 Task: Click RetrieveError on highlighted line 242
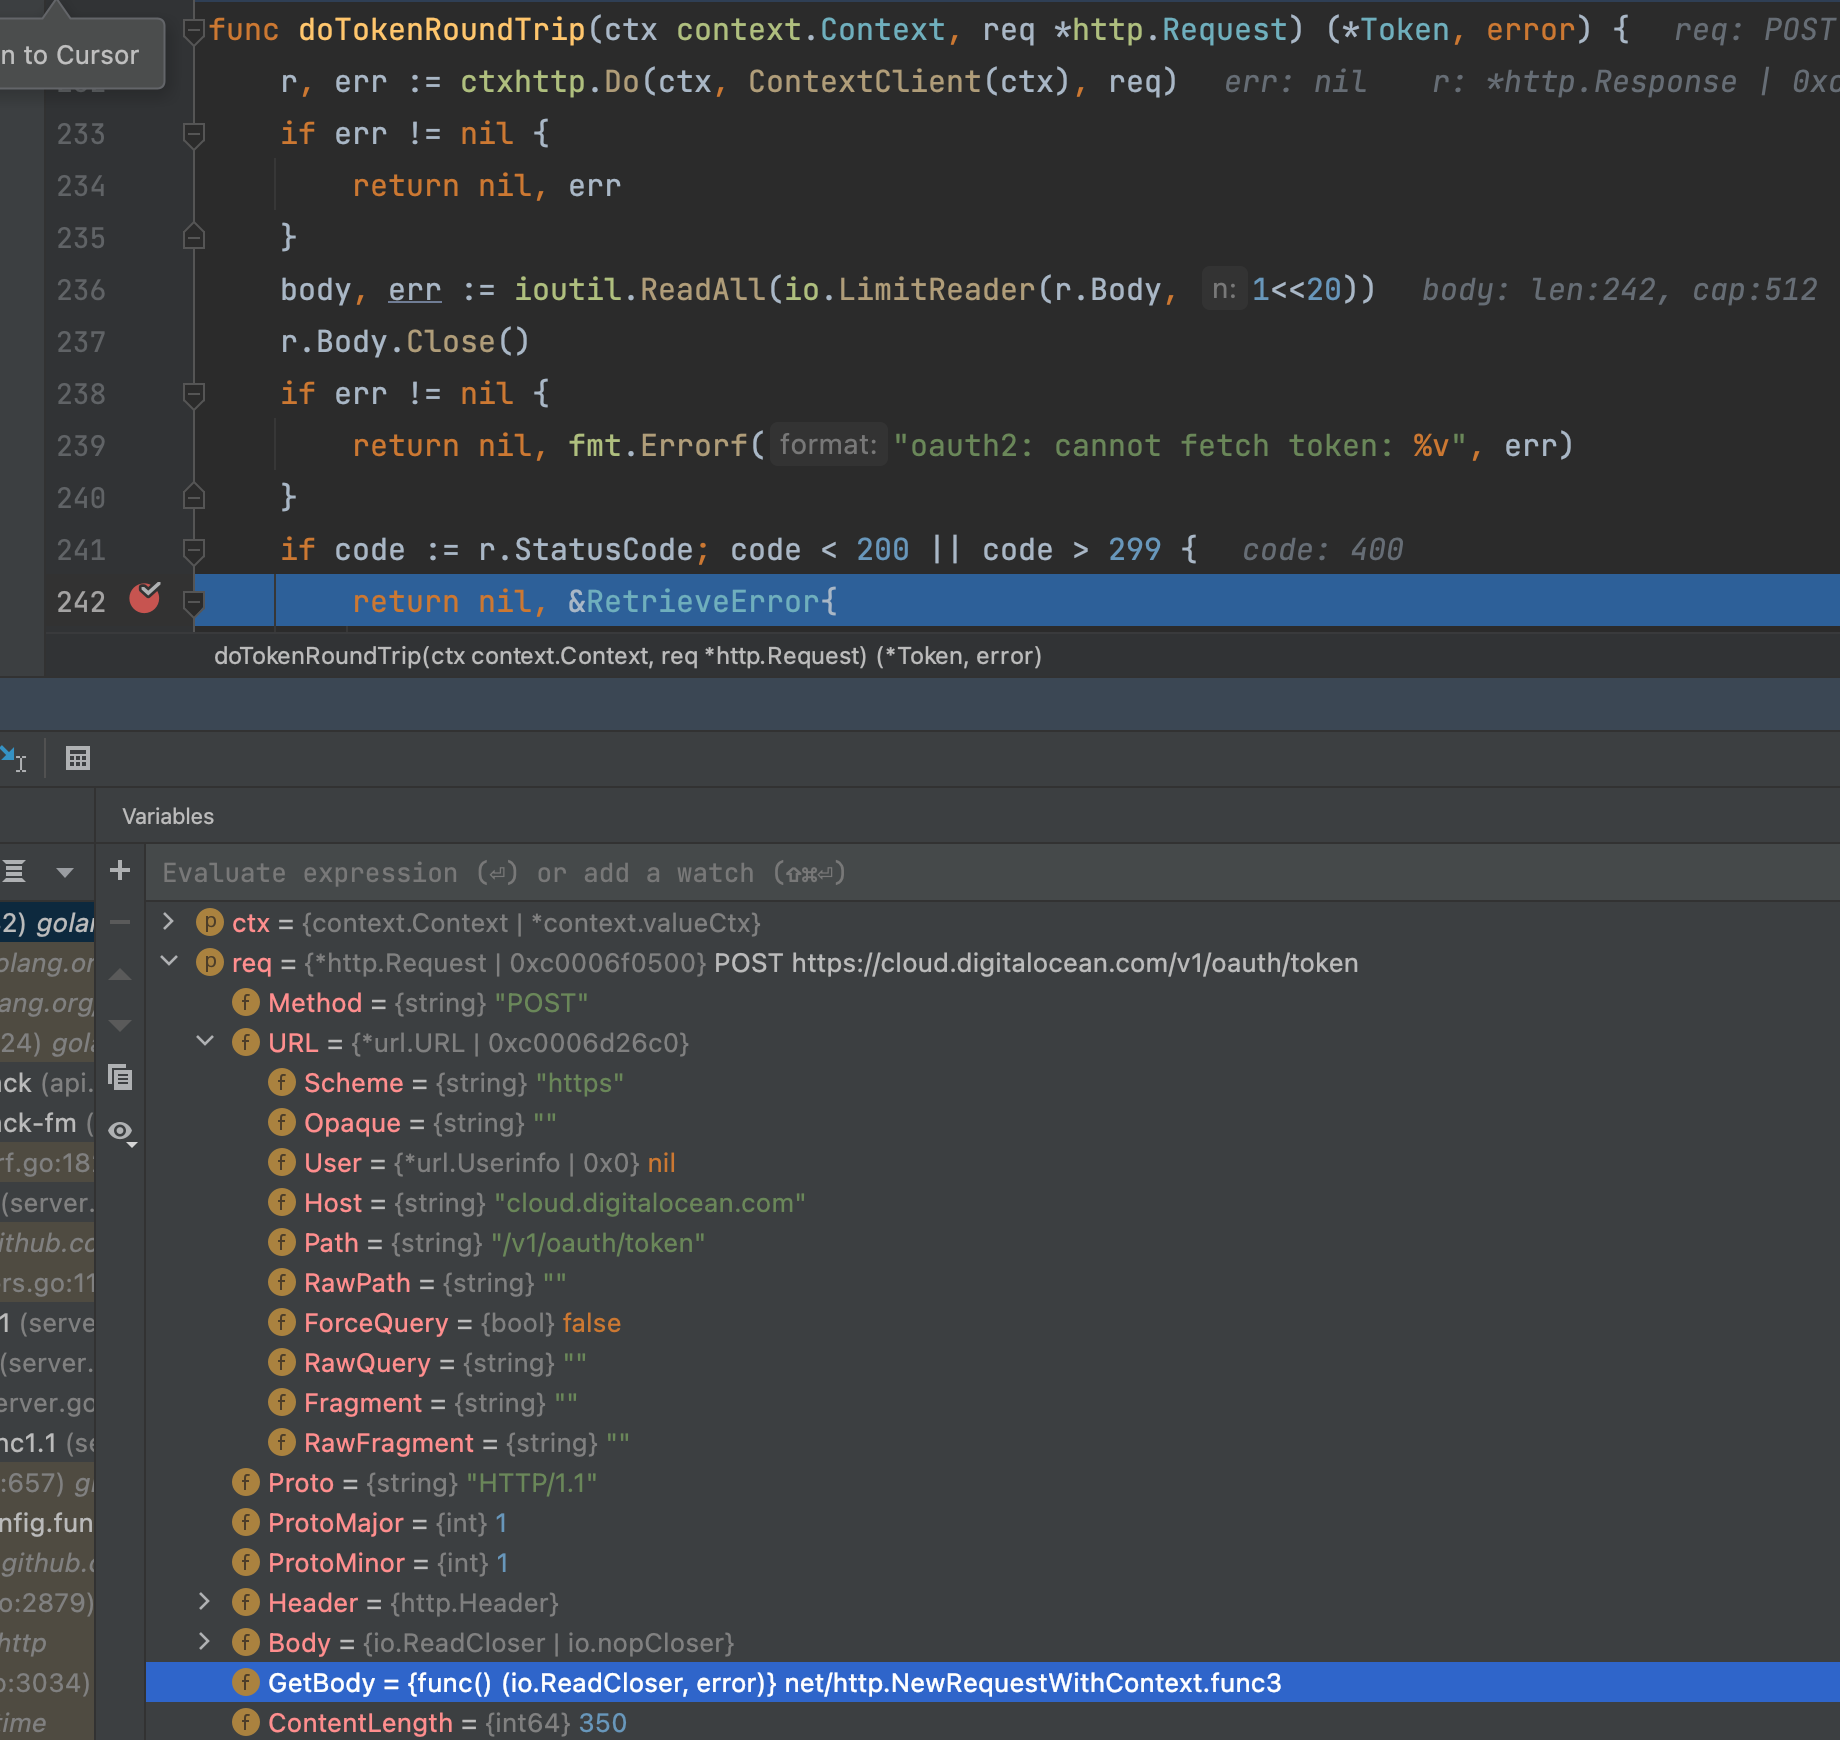pyautogui.click(x=703, y=602)
